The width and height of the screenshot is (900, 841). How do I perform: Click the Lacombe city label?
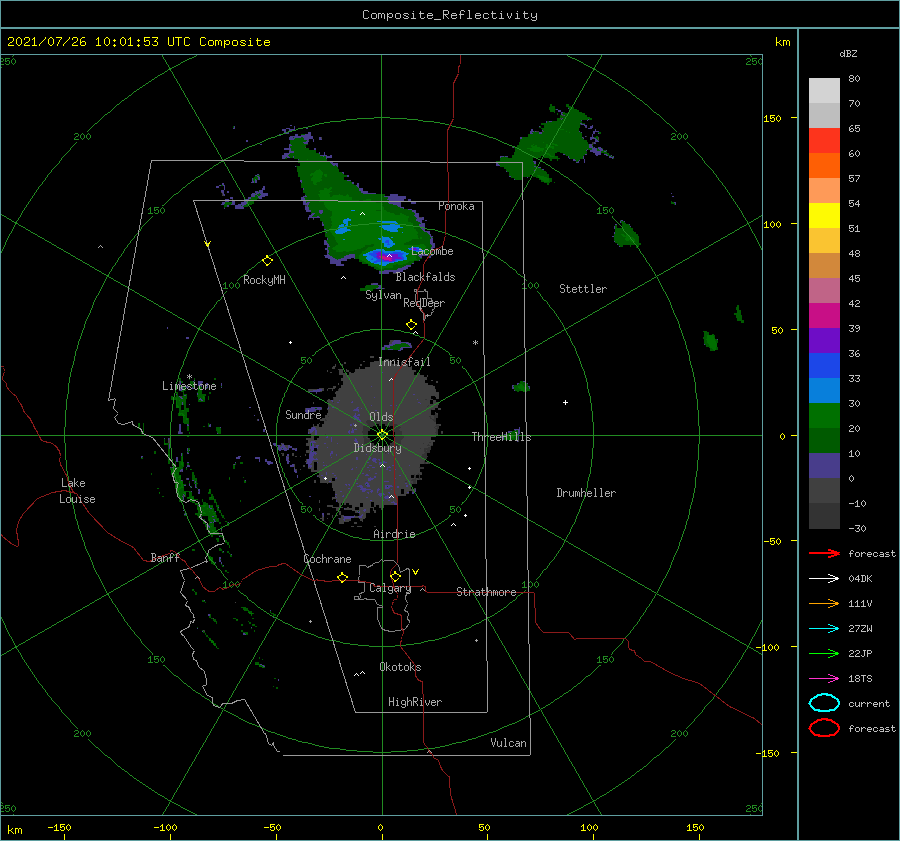432,251
